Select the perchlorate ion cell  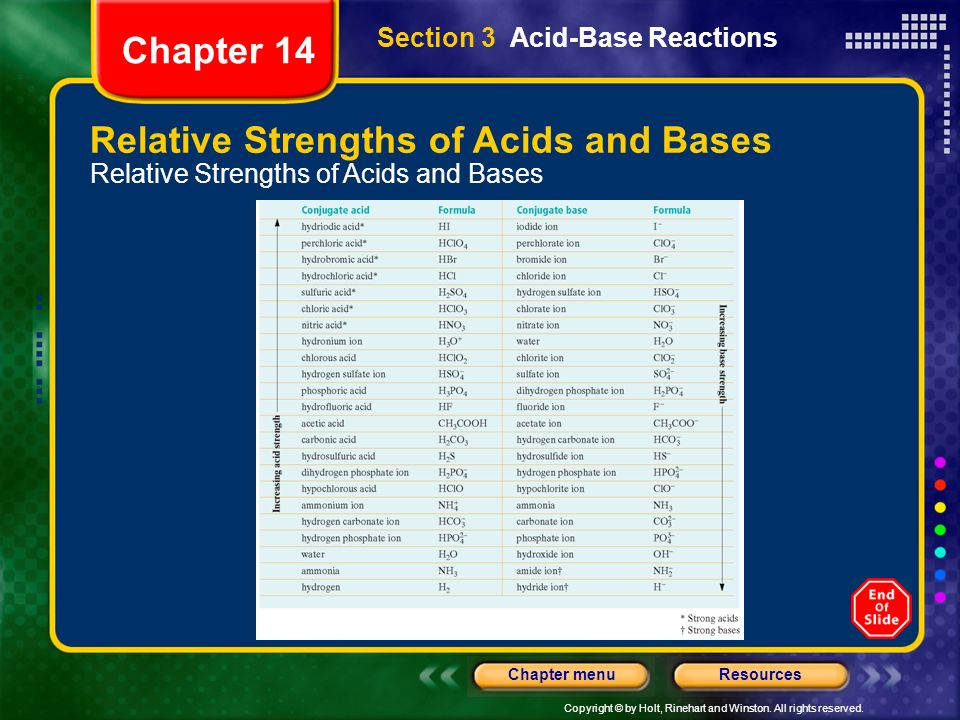pos(547,243)
